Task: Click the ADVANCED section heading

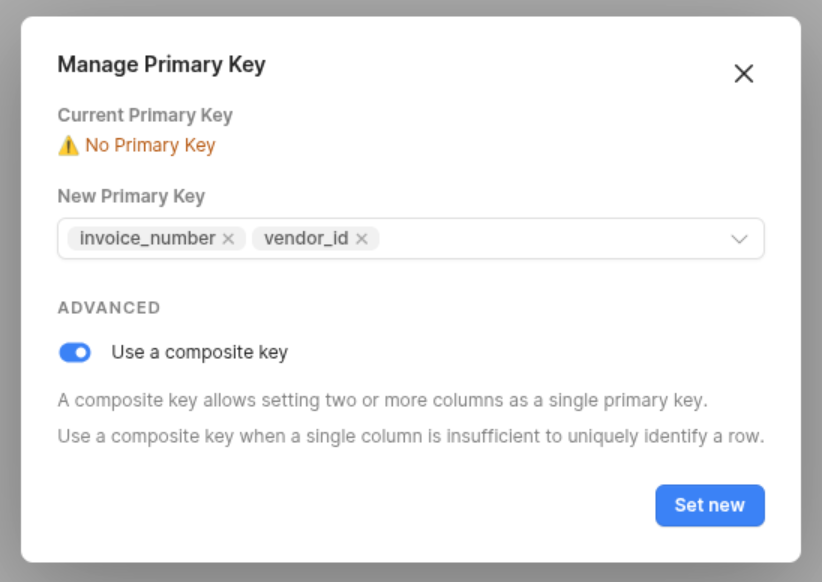Action: (109, 308)
